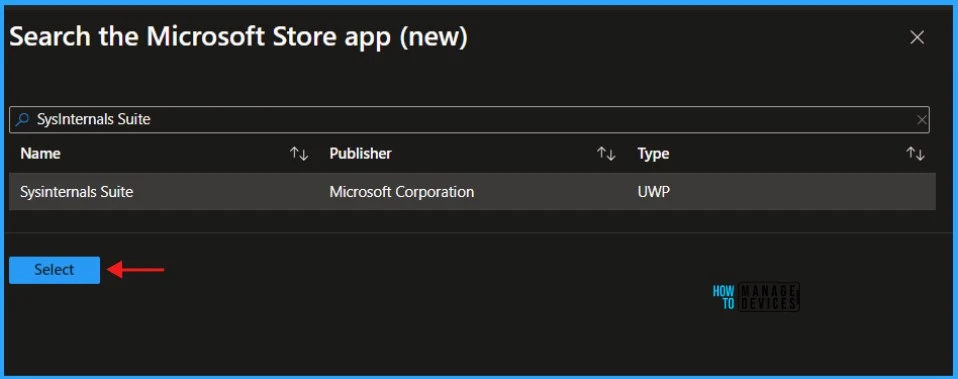The image size is (958, 379).
Task: Click Microsoft Corporation publisher cell
Action: click(x=401, y=192)
